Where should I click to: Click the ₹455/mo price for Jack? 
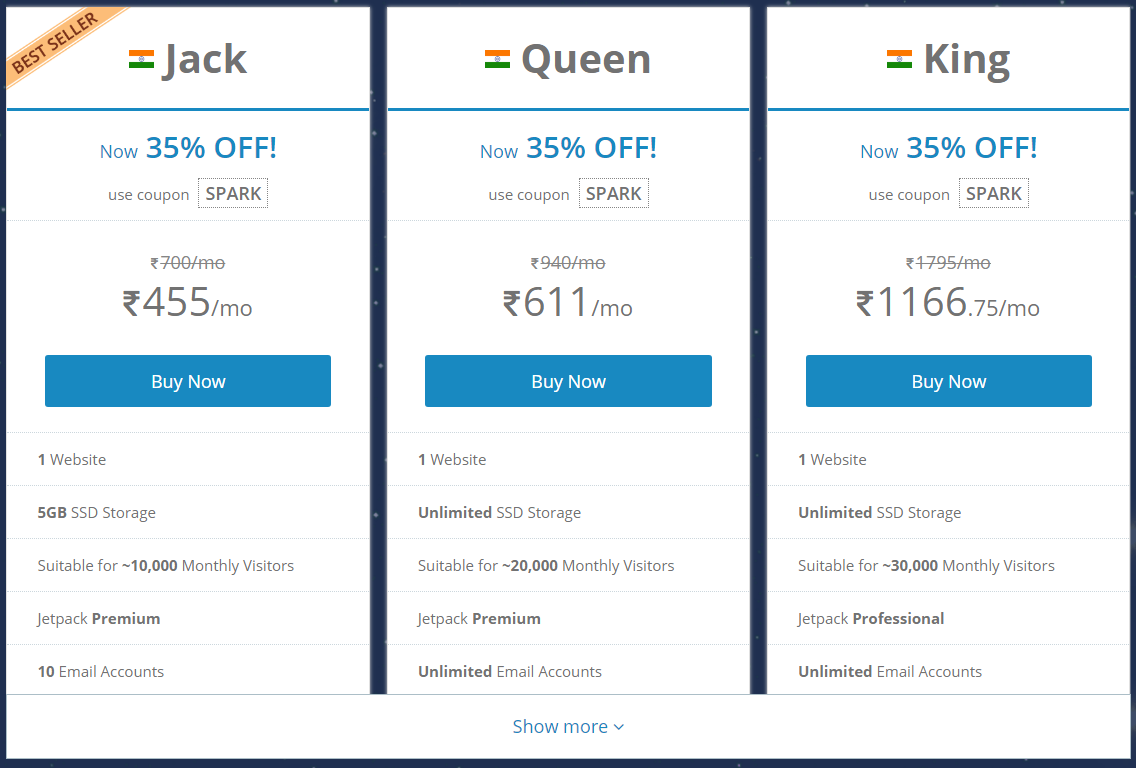188,302
